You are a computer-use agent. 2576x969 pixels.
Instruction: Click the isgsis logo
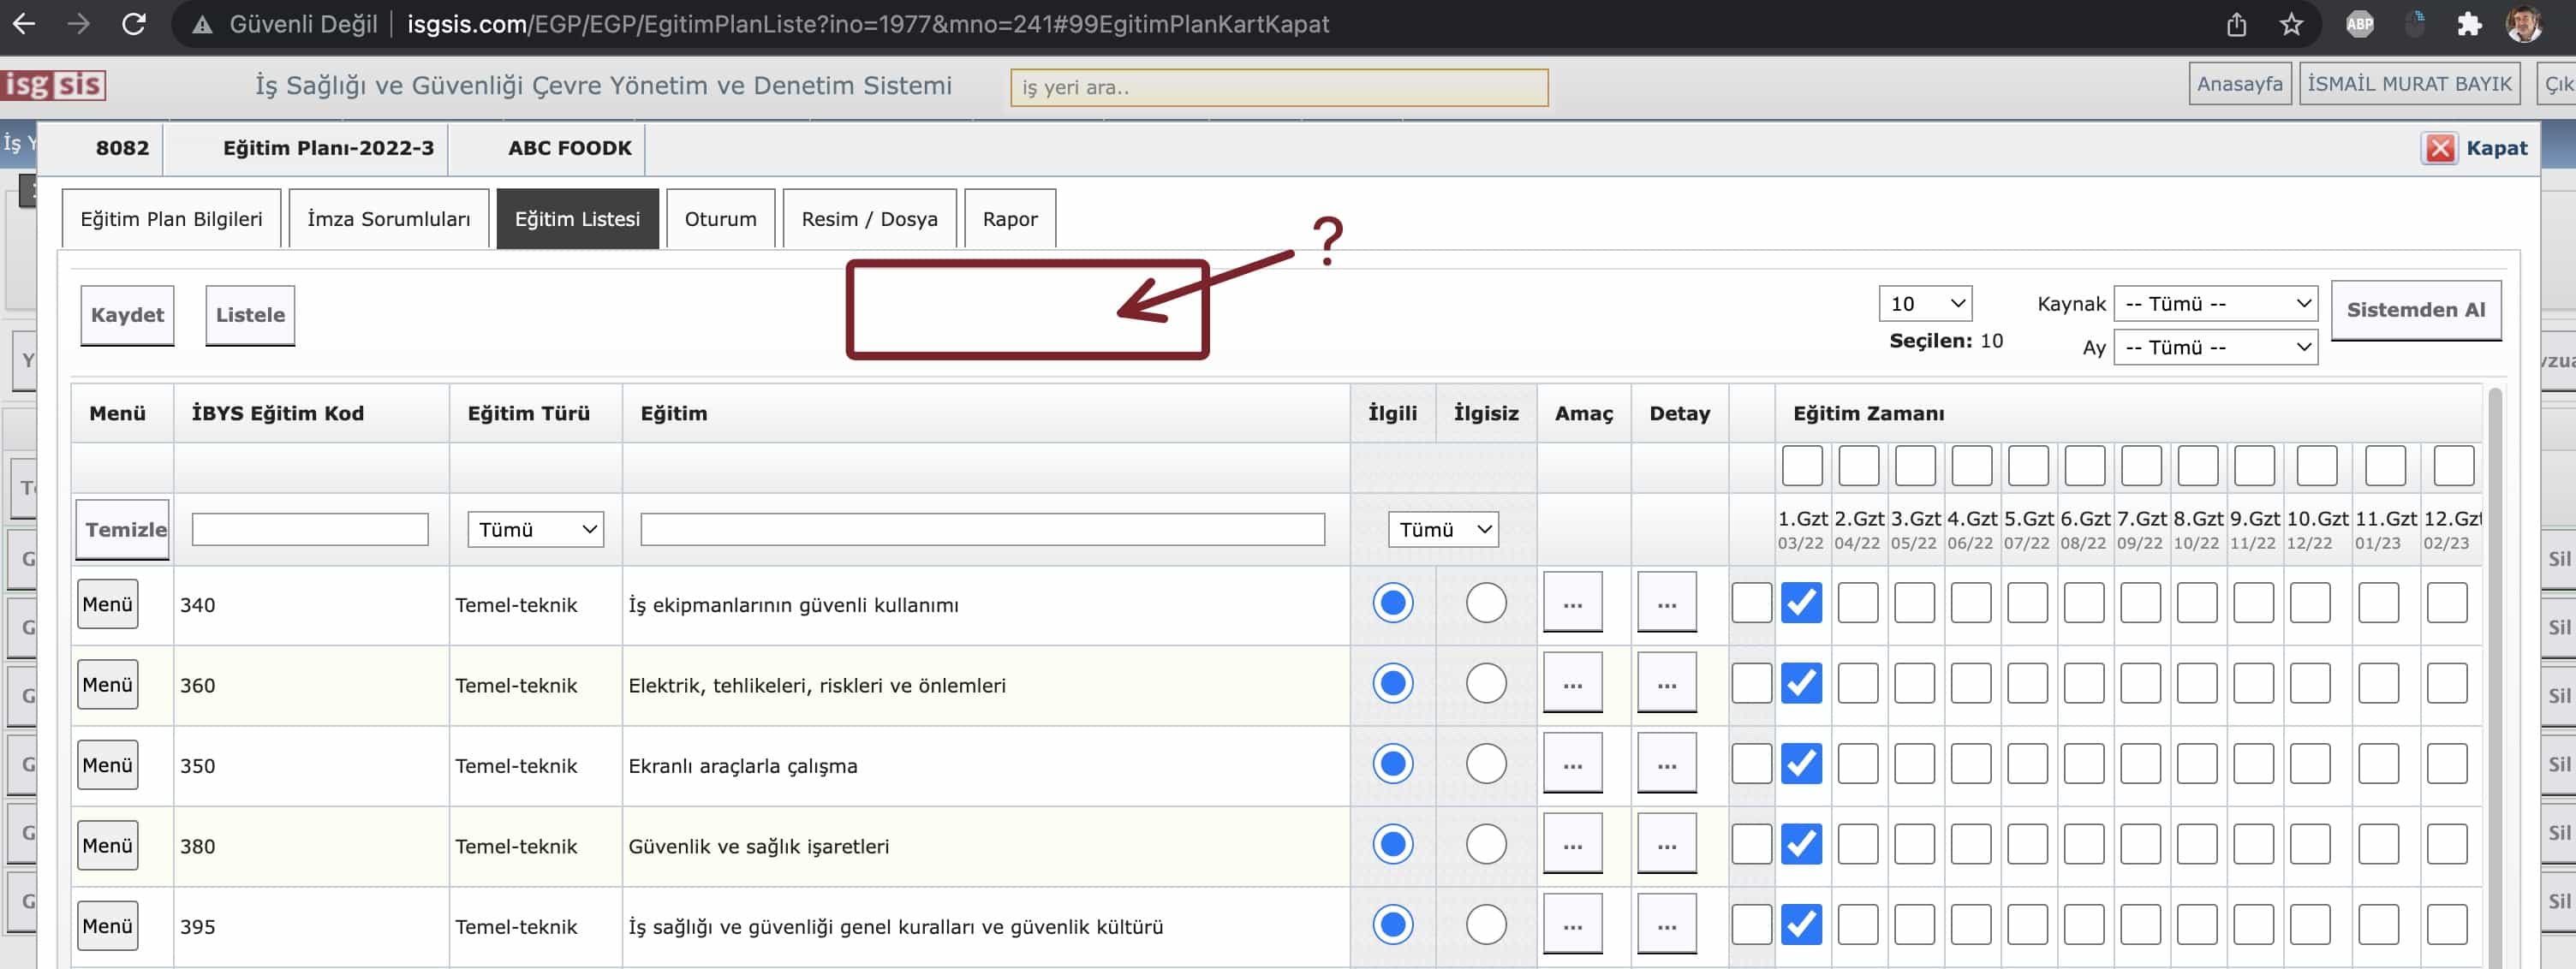(x=53, y=85)
